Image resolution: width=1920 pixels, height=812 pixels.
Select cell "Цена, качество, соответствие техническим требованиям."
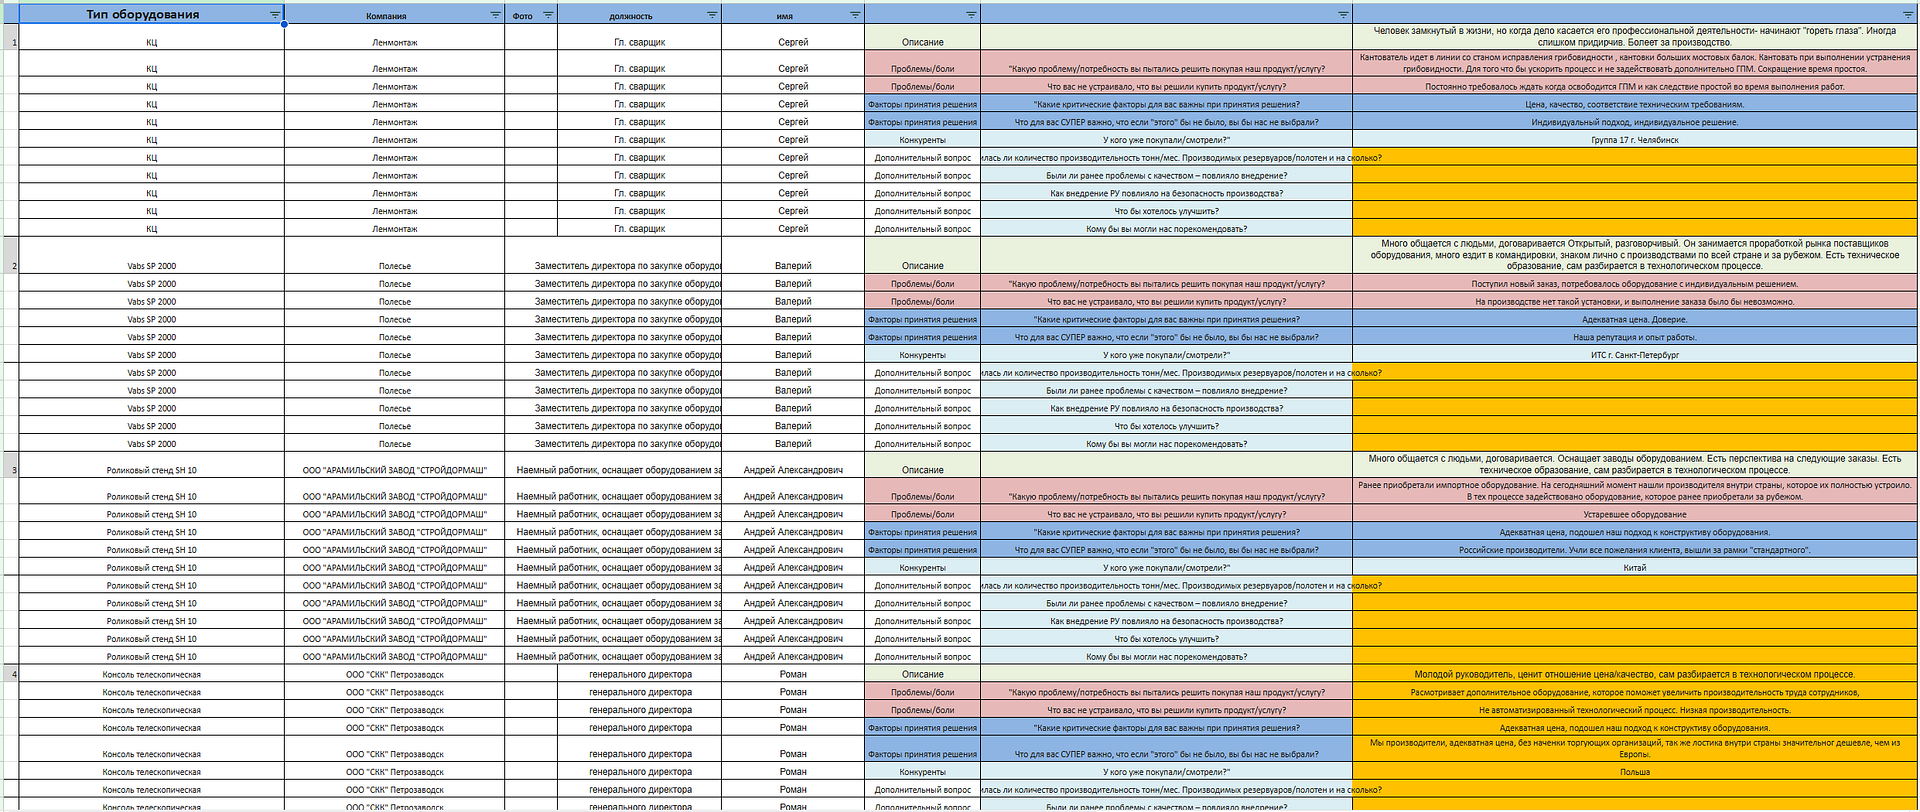[1635, 104]
